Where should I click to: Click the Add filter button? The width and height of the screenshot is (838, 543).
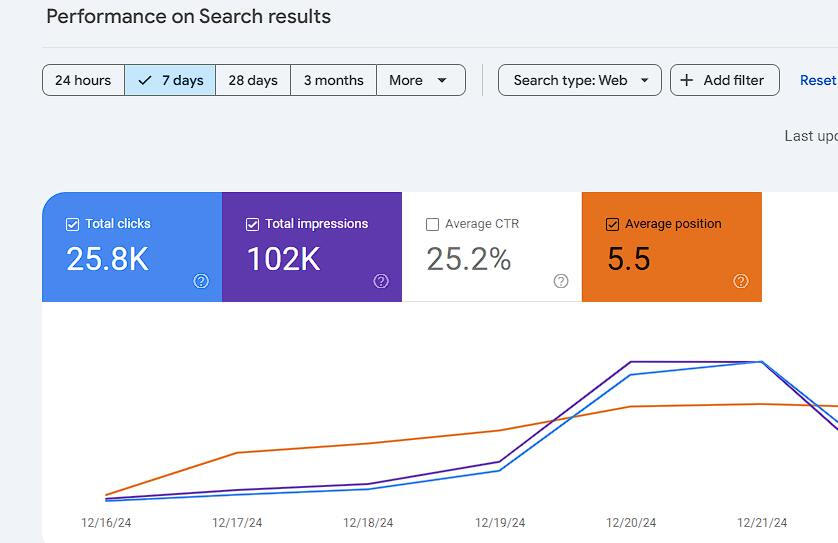pos(725,80)
